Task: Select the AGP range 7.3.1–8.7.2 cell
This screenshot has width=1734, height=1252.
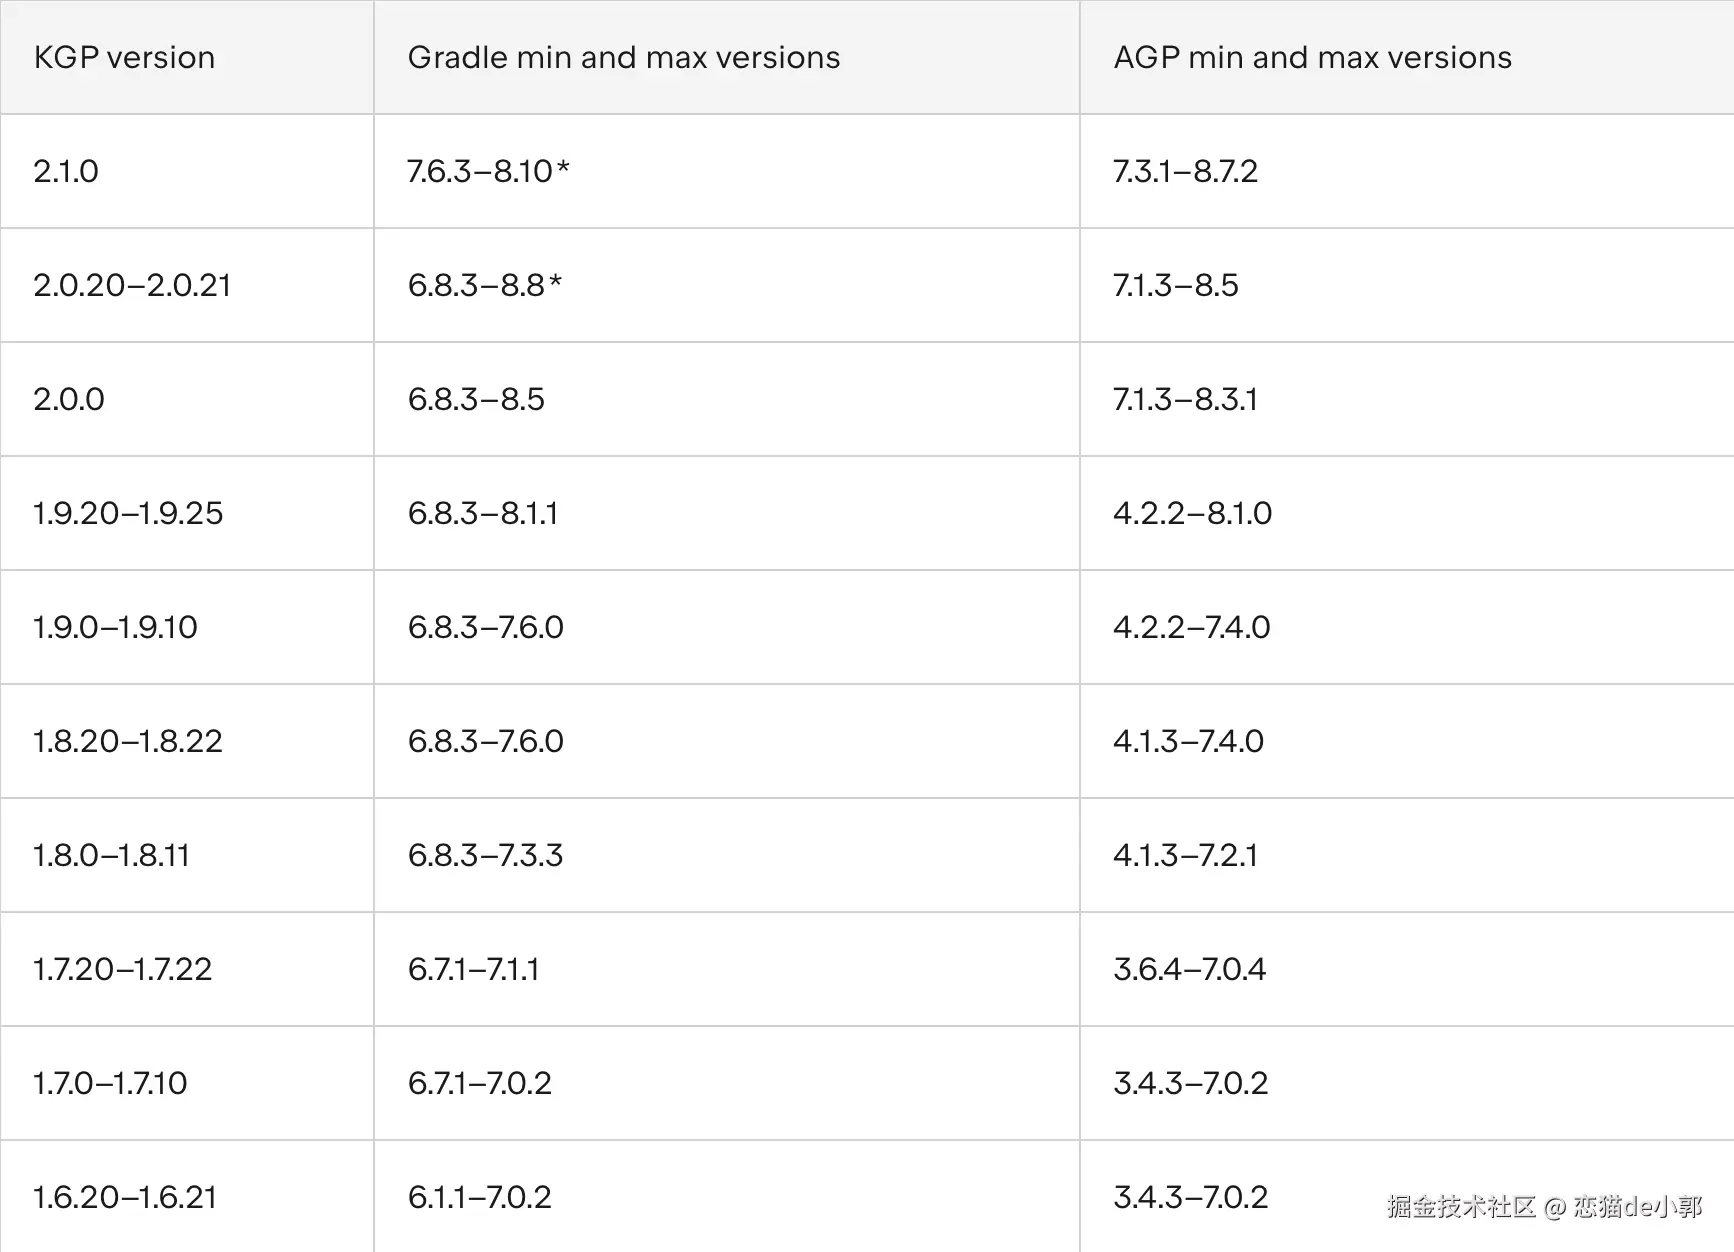Action: (1185, 172)
